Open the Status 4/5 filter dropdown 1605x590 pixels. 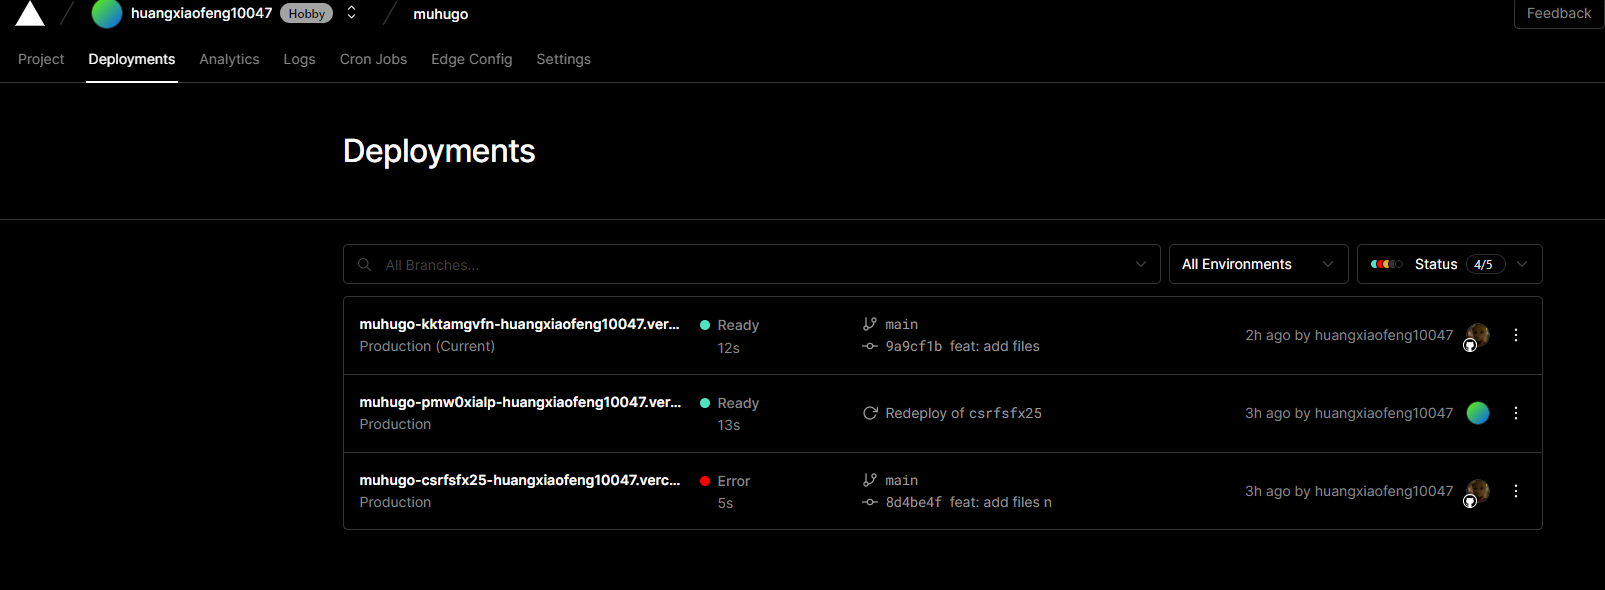pyautogui.click(x=1449, y=264)
